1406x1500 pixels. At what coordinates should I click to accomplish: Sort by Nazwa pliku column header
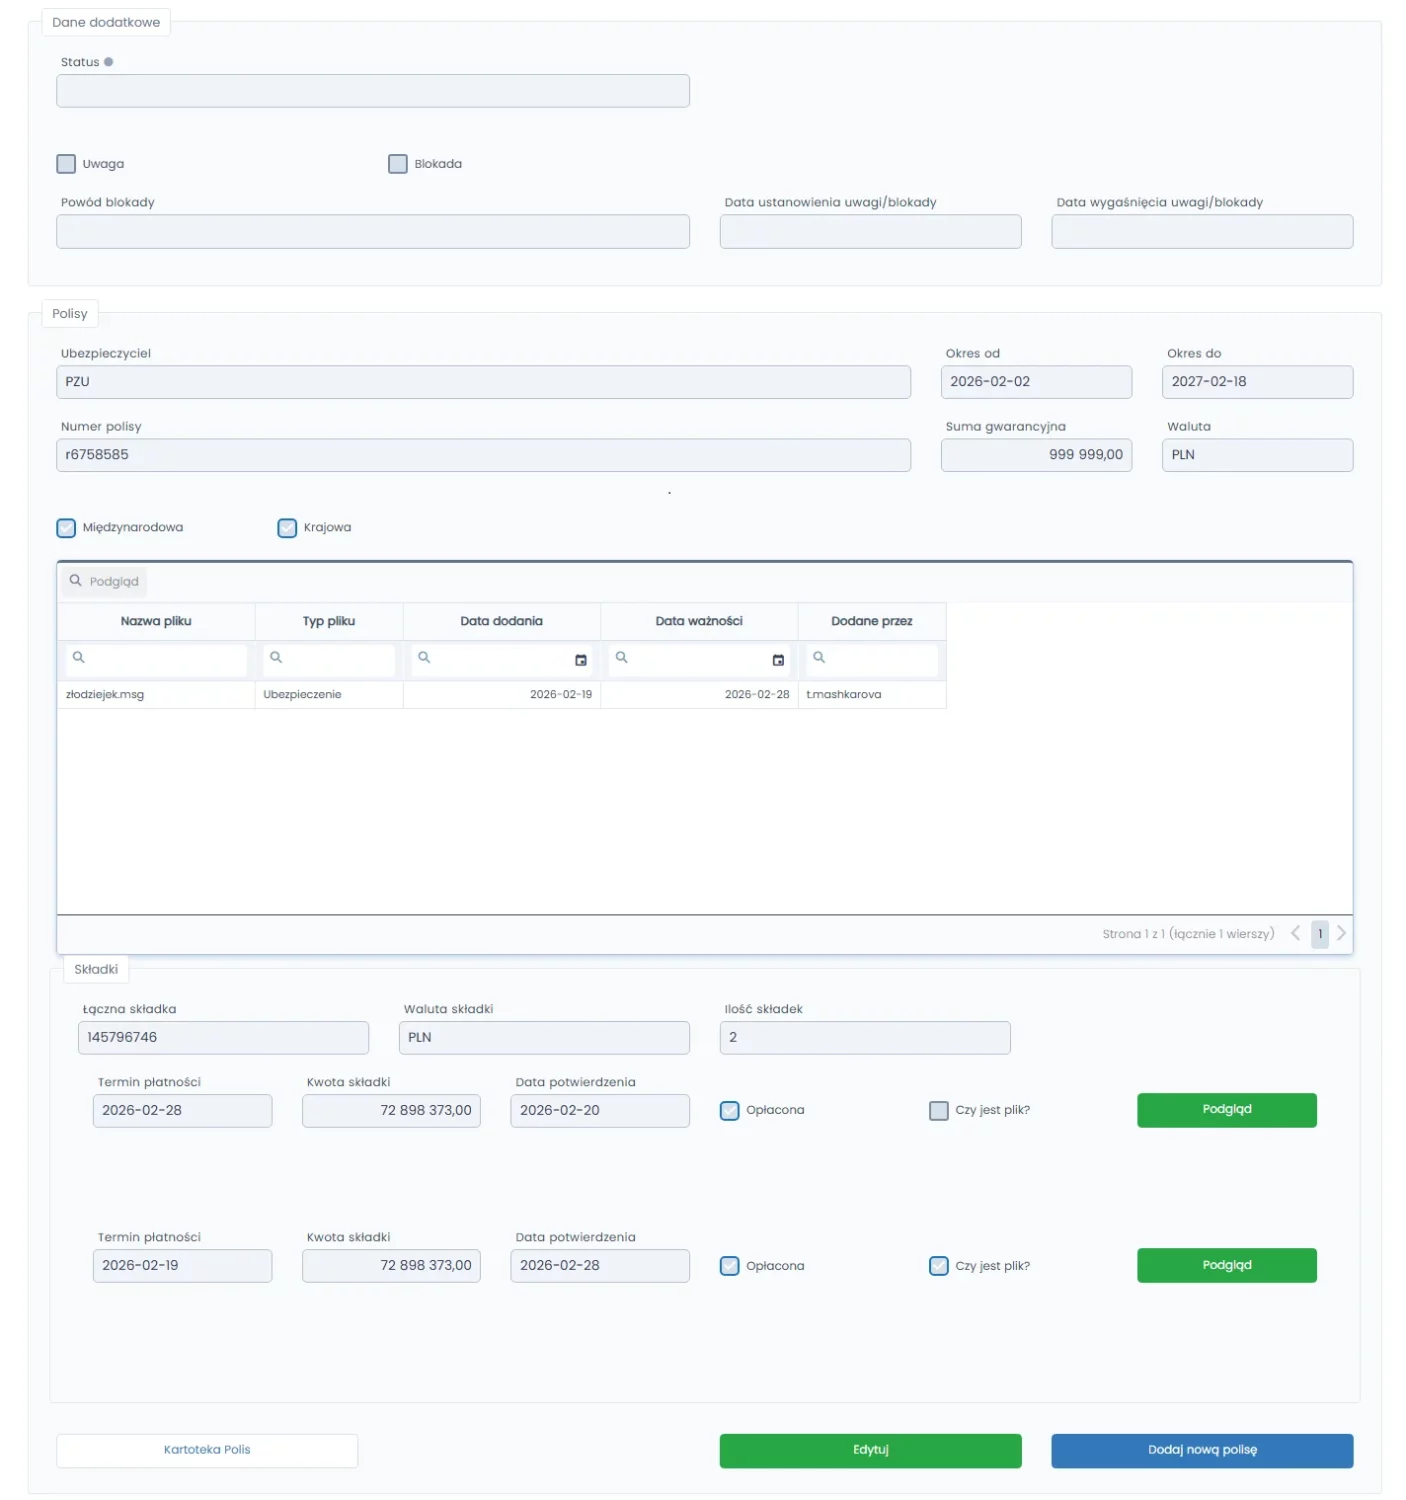(156, 621)
